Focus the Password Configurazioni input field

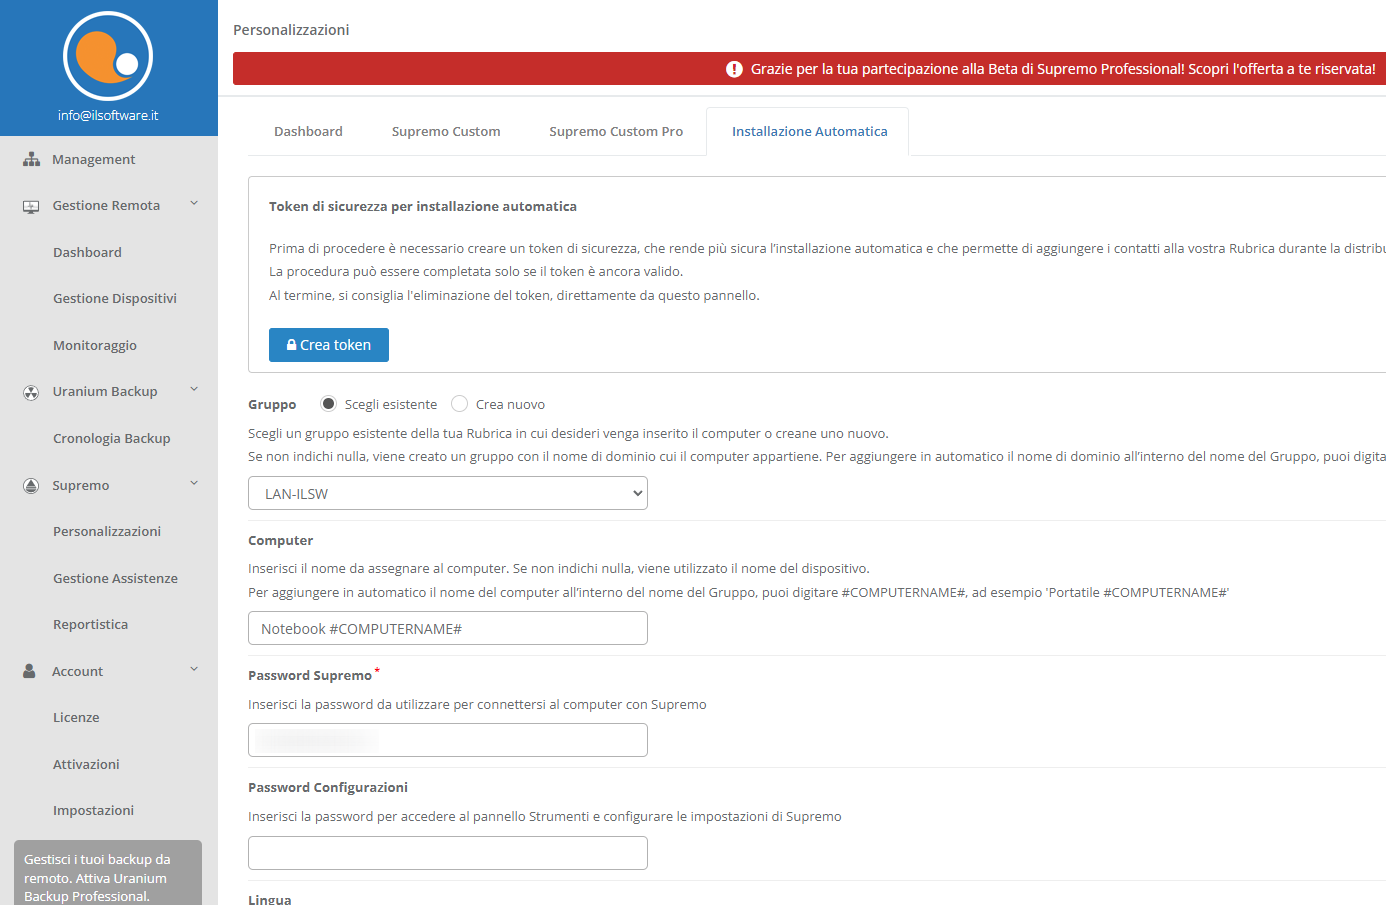tap(448, 853)
